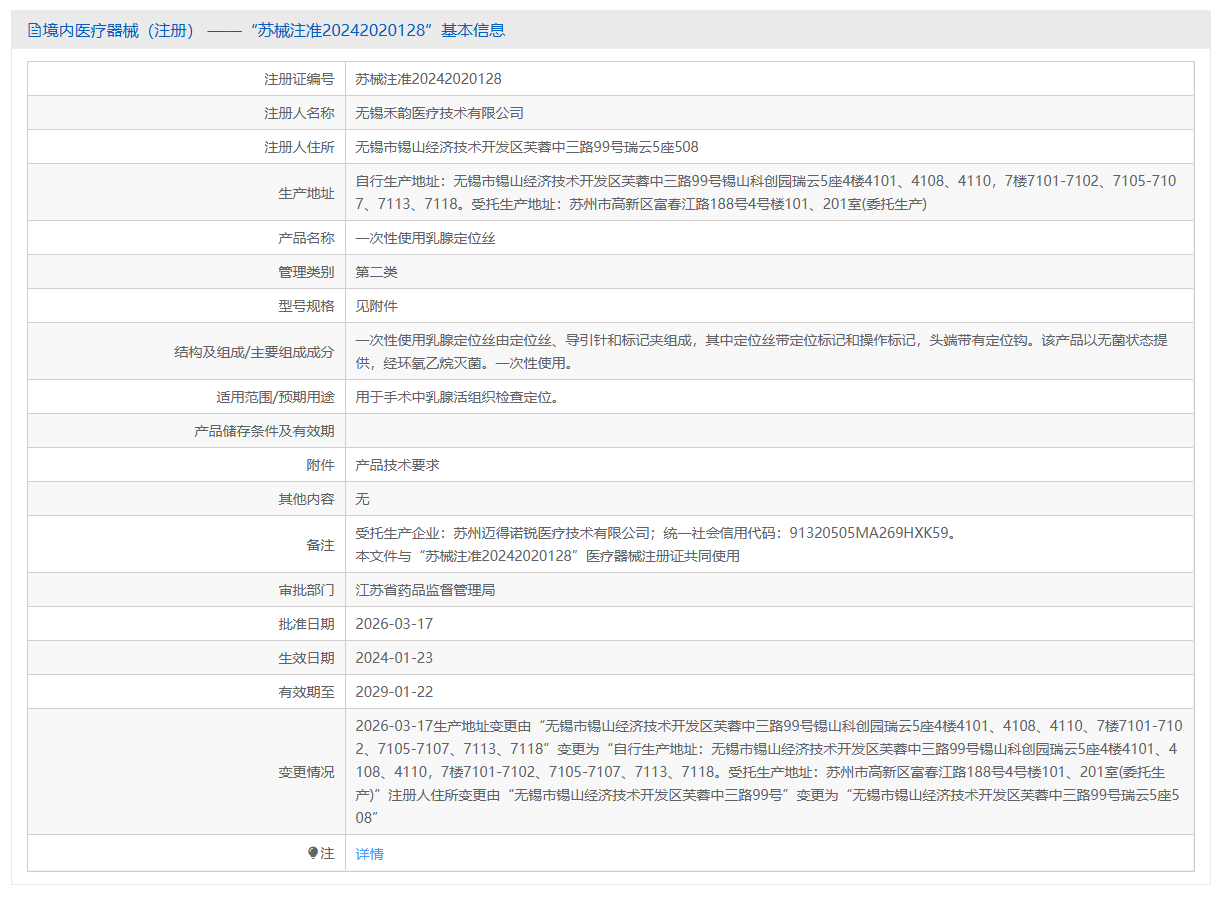Click the 产品储存条件及有效期 label
Viewport: 1215px width, 899px height.
point(264,431)
